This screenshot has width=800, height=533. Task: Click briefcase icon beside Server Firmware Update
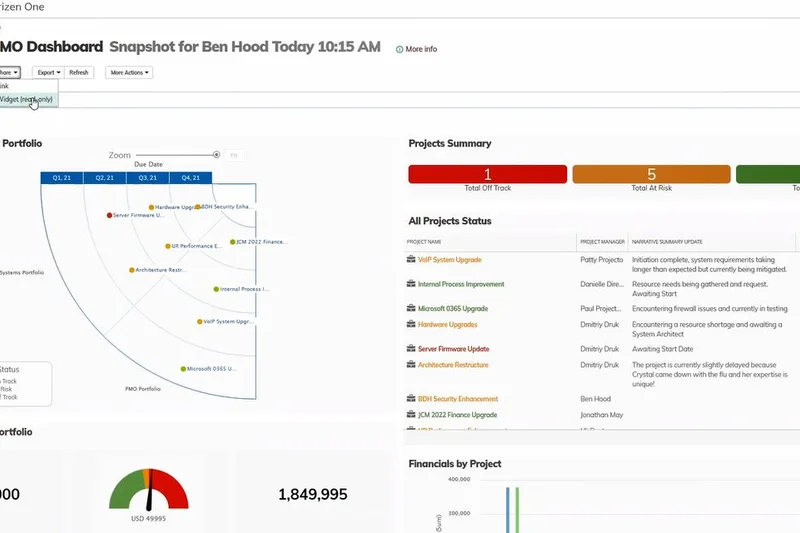(411, 349)
